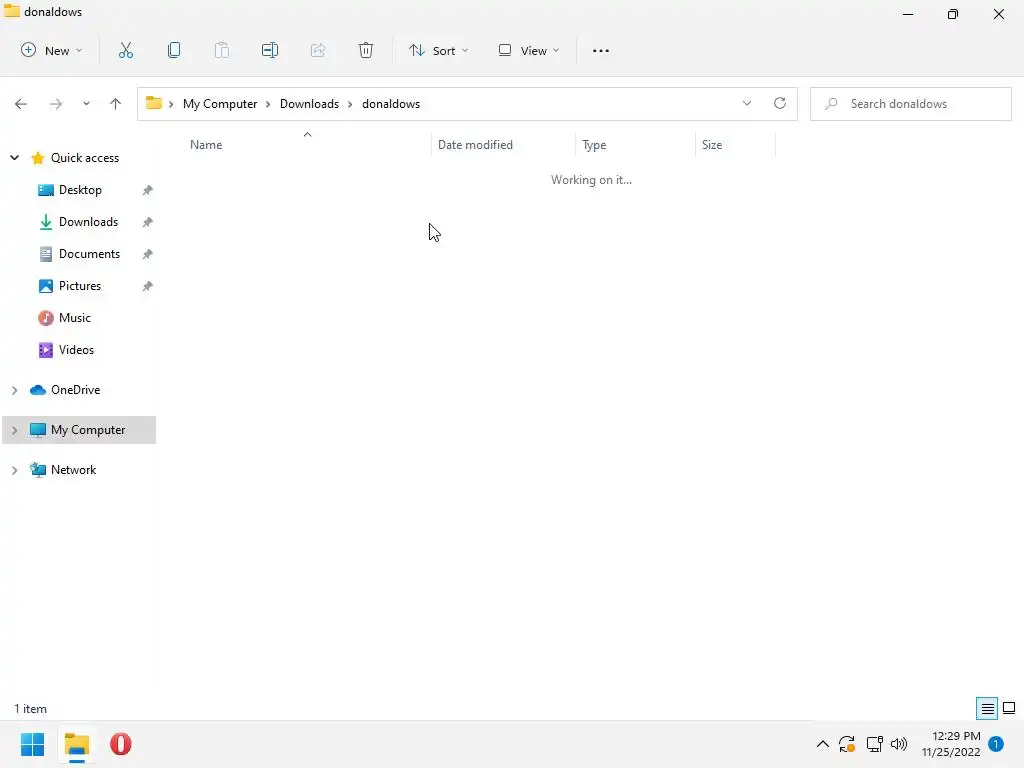The width and height of the screenshot is (1024, 768).
Task: Click Quick access heading
Action: click(x=85, y=157)
